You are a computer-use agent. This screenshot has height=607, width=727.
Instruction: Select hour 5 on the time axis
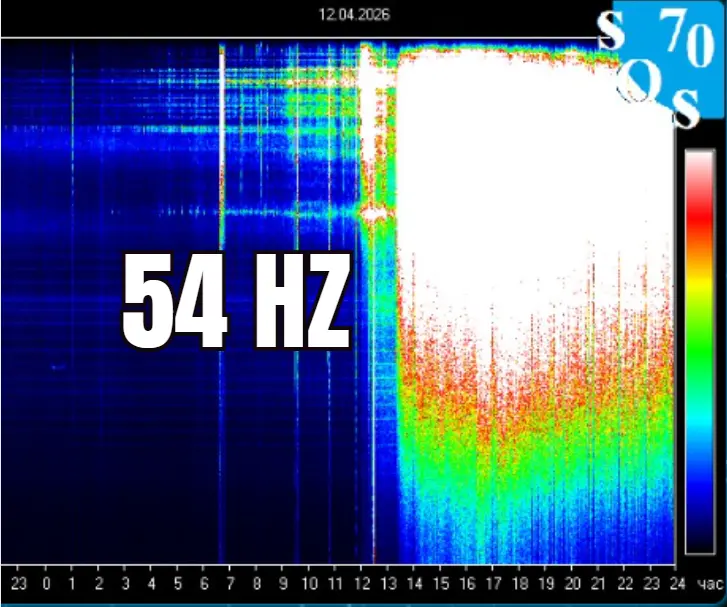click(x=177, y=583)
